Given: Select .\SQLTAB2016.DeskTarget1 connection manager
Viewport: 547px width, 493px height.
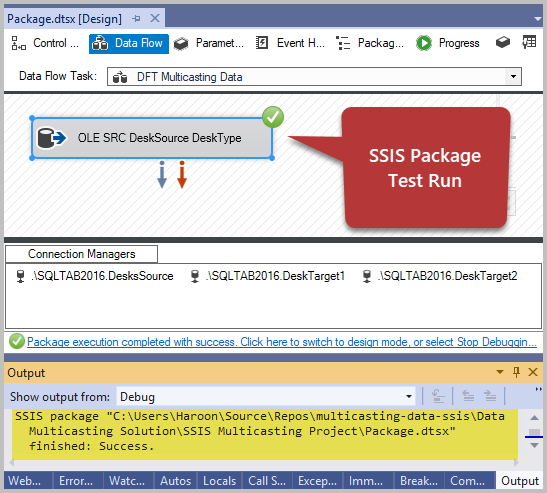Looking at the screenshot, I should [x=268, y=276].
